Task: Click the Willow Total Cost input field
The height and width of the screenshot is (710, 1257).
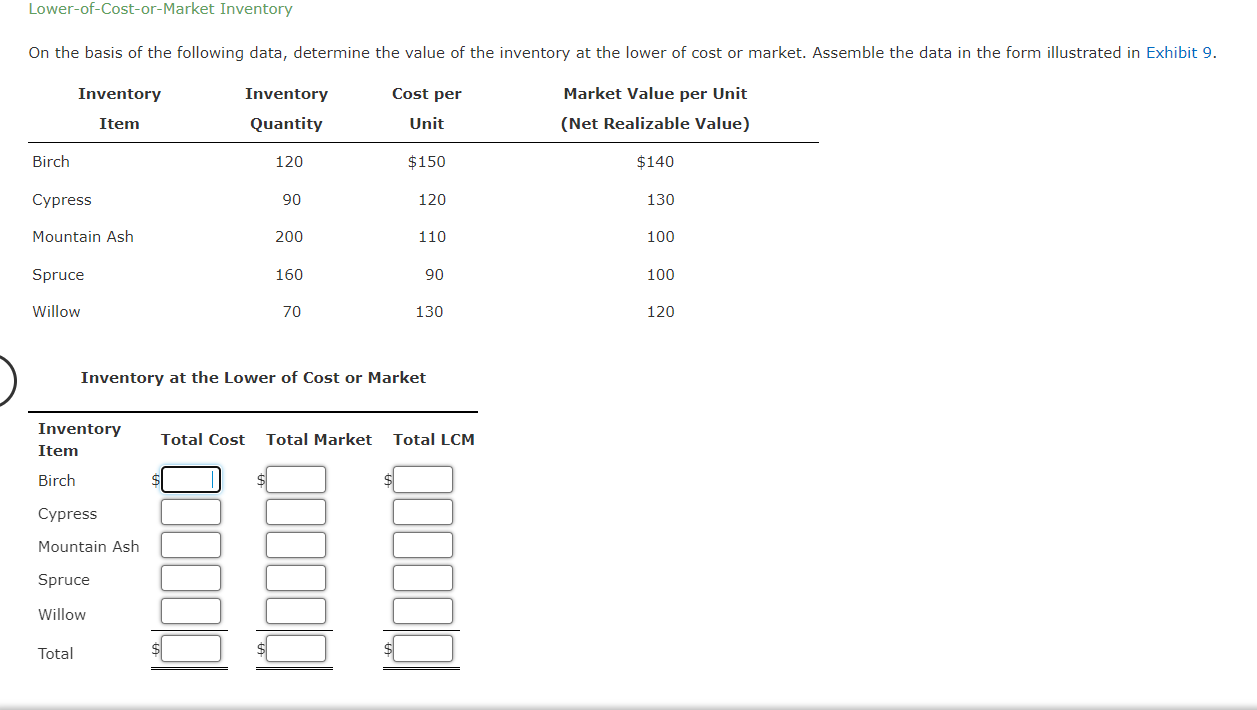Action: tap(190, 610)
